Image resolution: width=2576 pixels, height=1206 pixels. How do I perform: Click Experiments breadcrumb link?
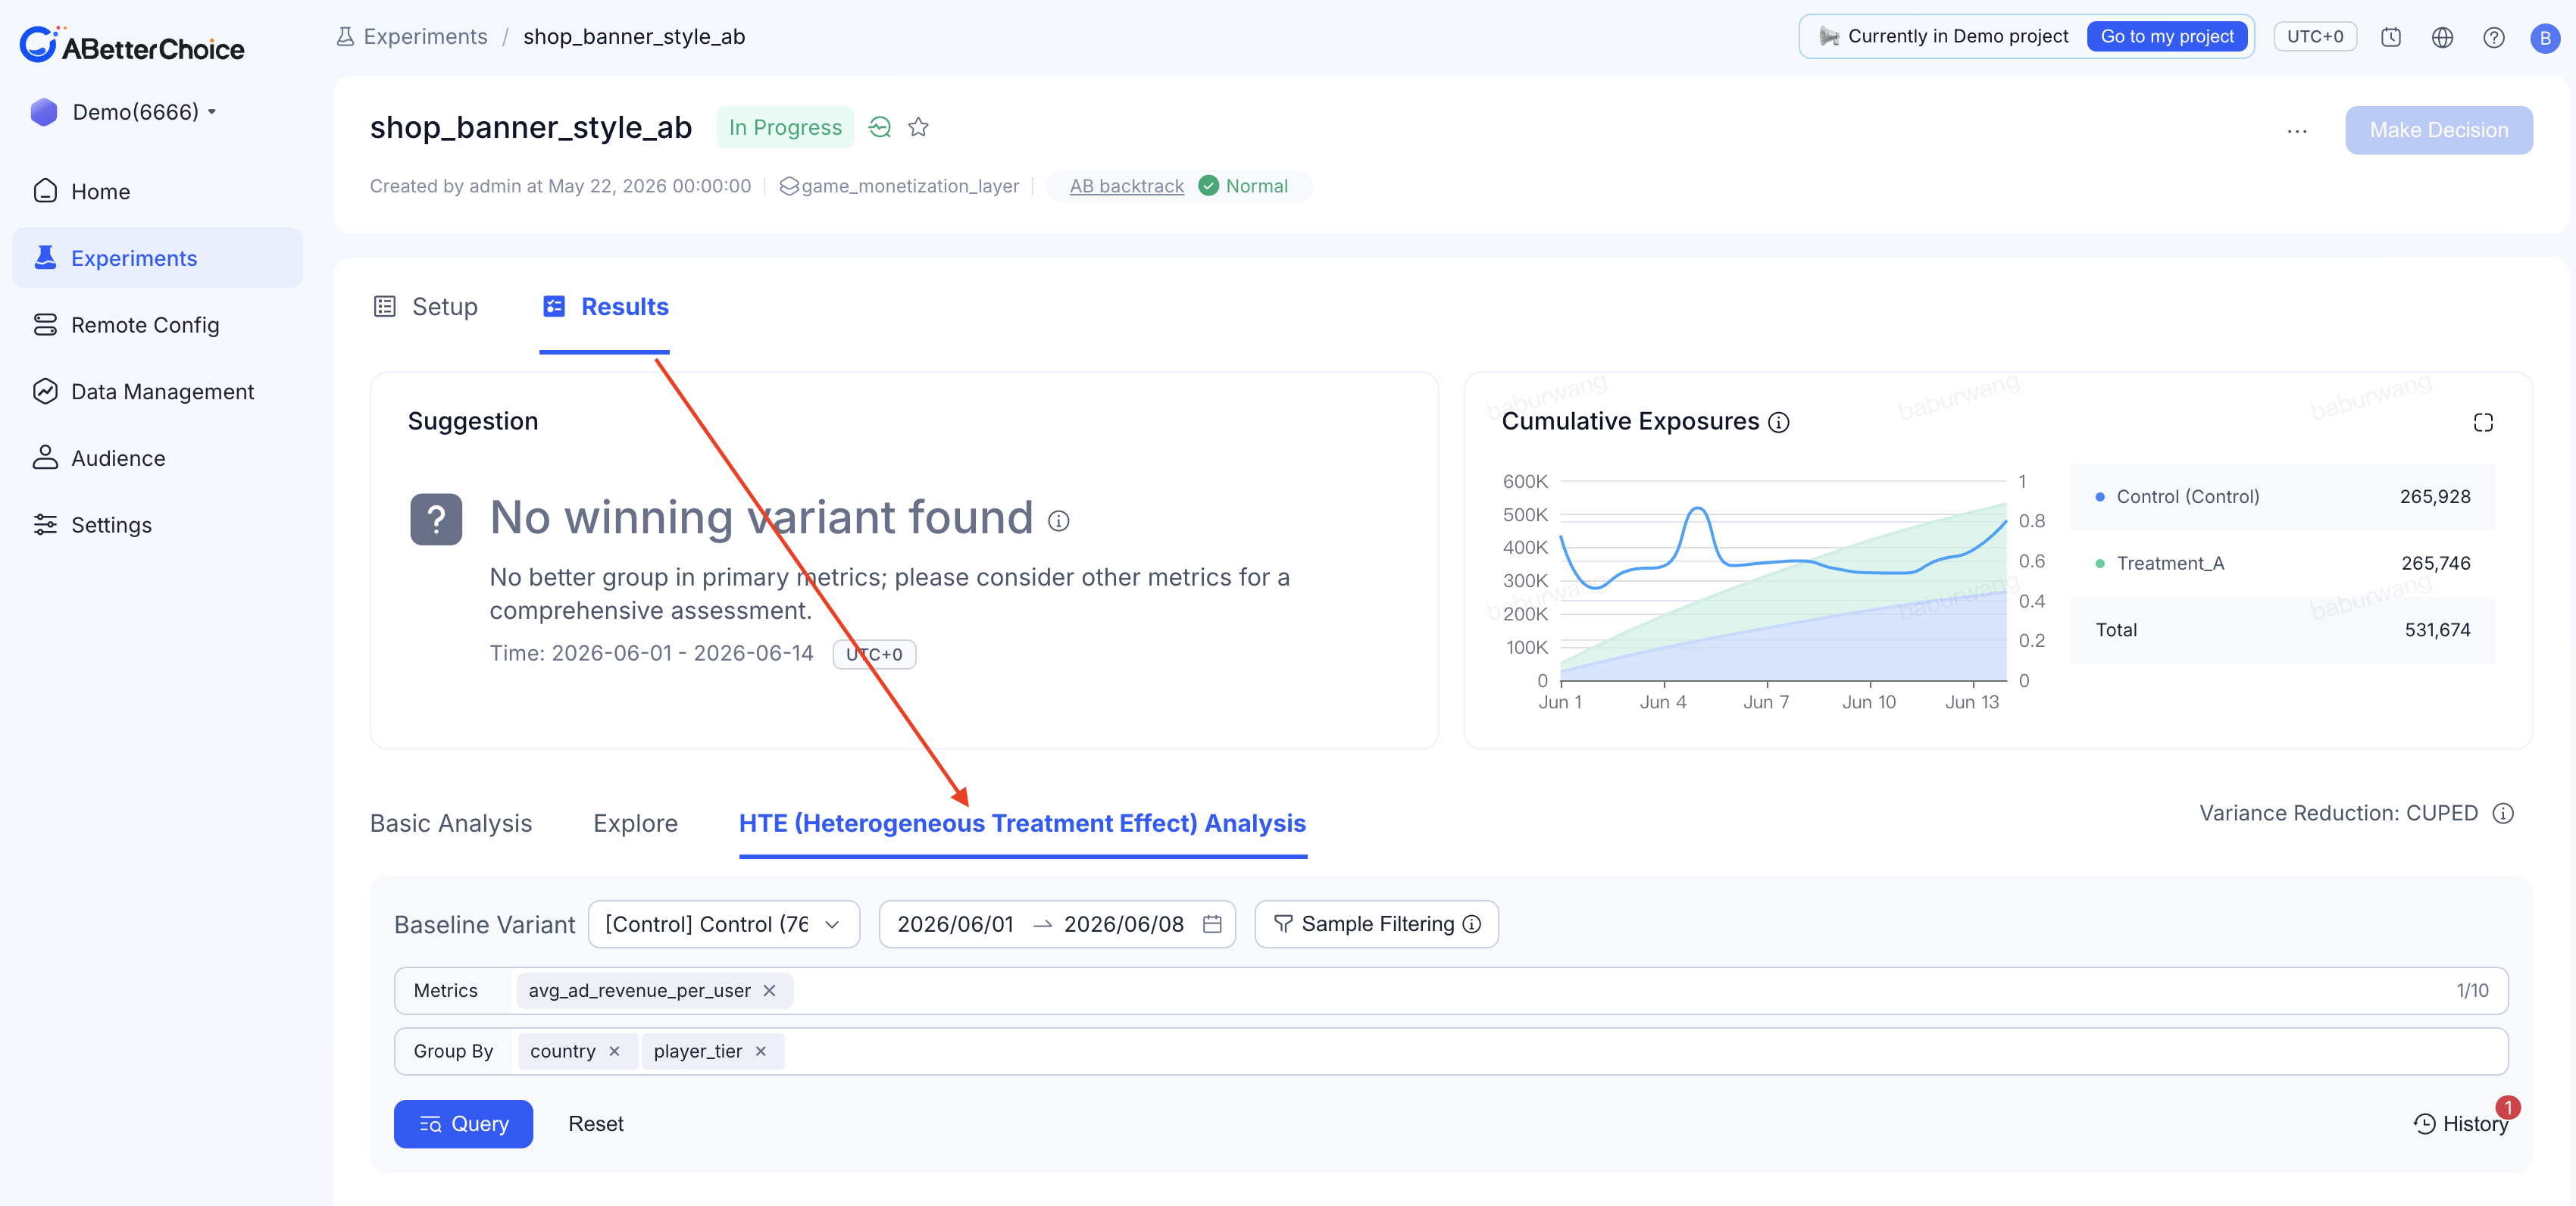[425, 37]
